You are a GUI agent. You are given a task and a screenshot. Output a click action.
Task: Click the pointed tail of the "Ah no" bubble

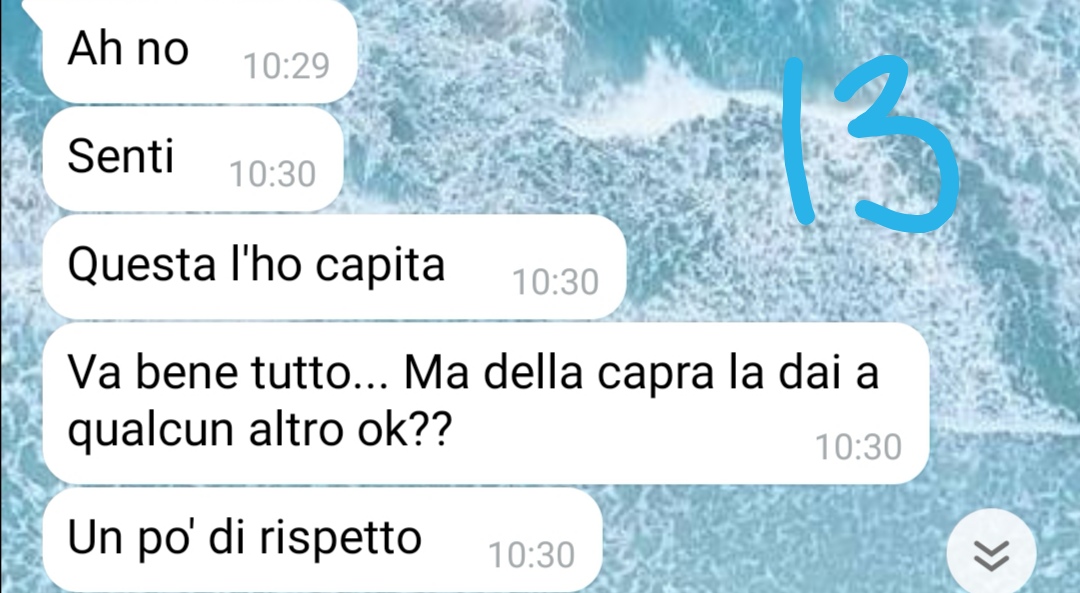33,7
